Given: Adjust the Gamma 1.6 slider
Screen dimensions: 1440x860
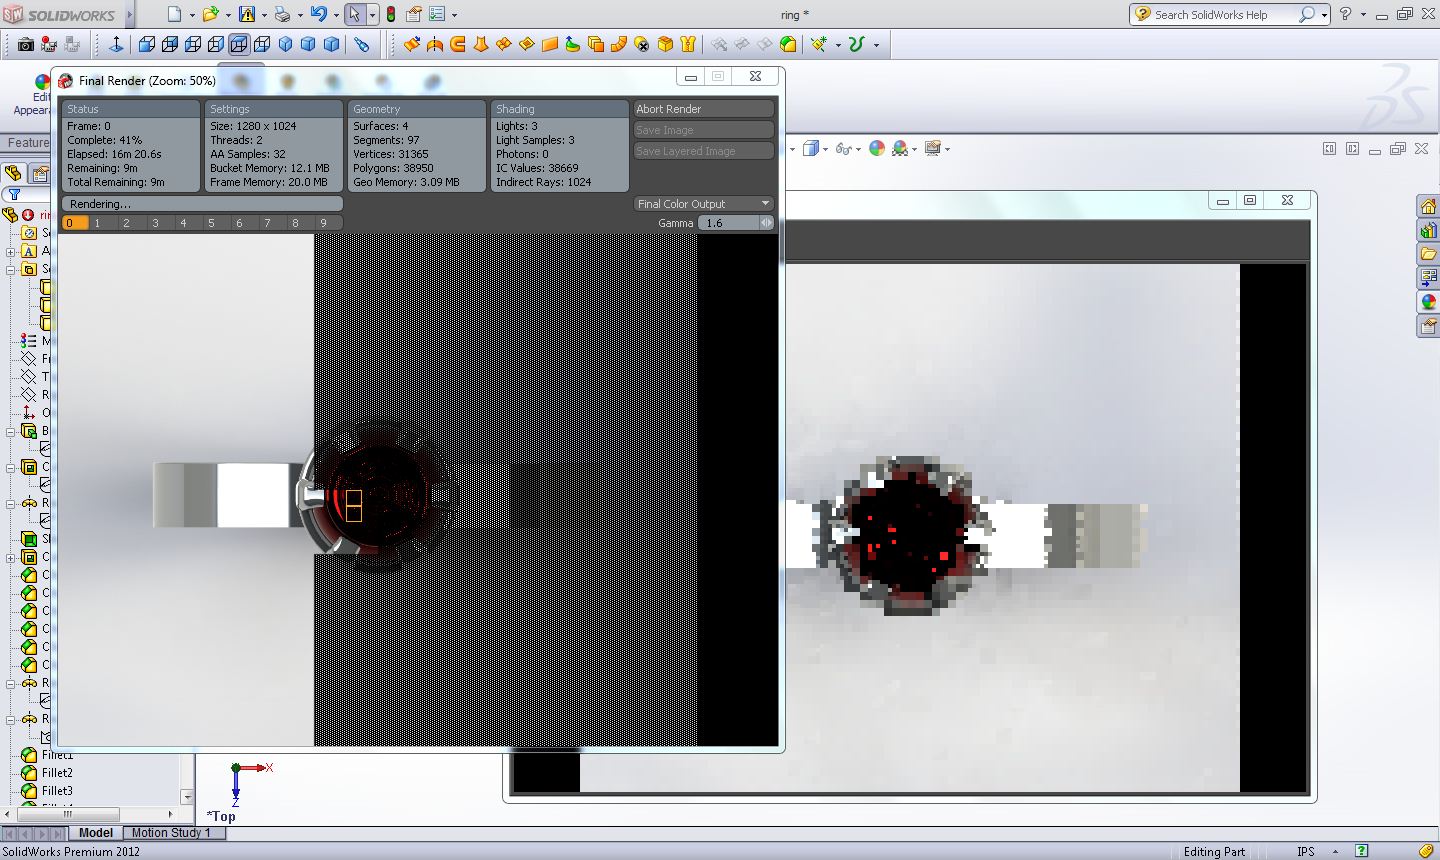Looking at the screenshot, I should (x=727, y=223).
